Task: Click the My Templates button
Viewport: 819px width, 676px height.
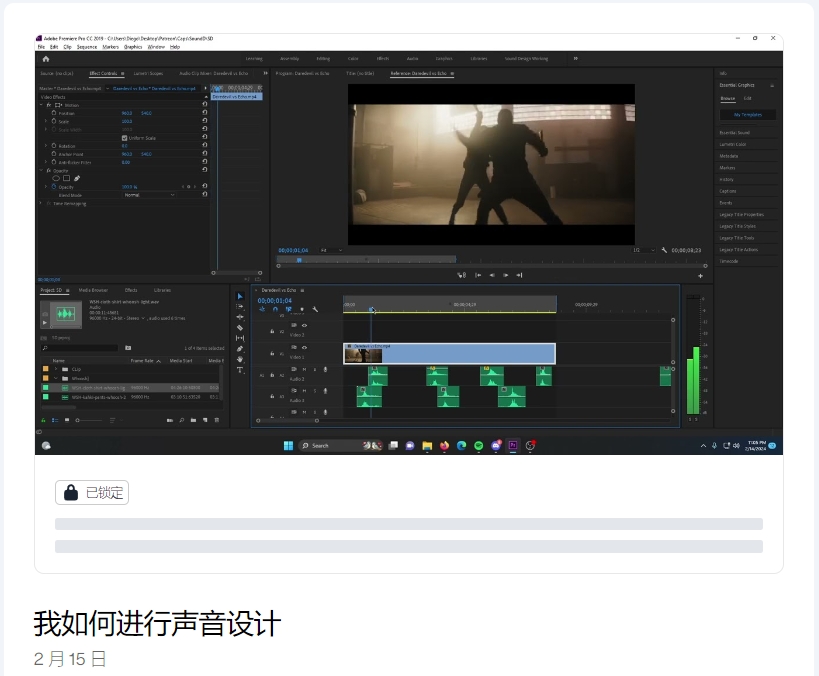Action: click(747, 114)
